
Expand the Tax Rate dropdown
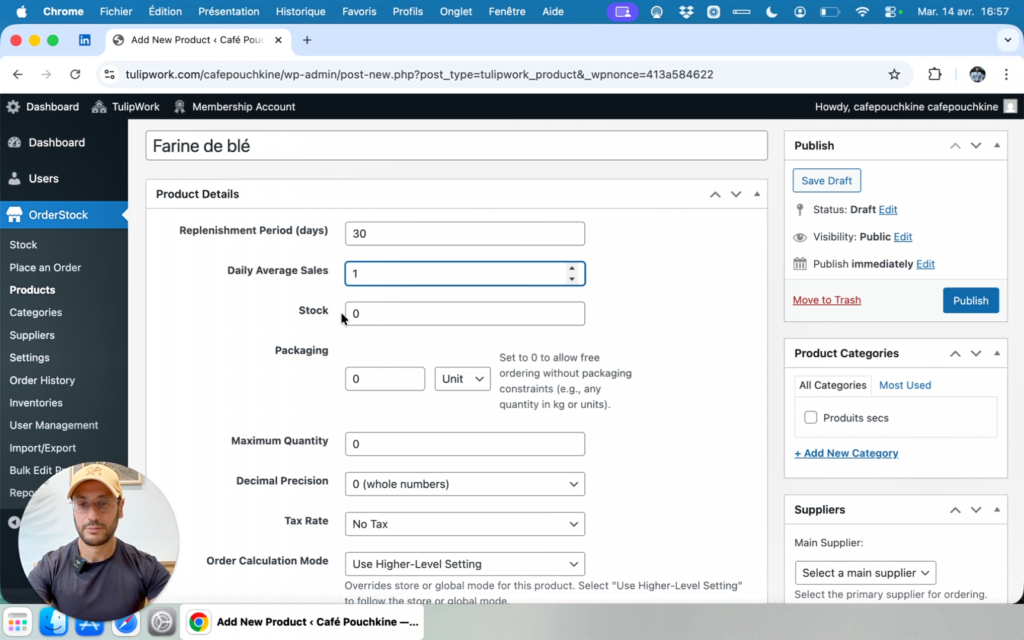464,524
